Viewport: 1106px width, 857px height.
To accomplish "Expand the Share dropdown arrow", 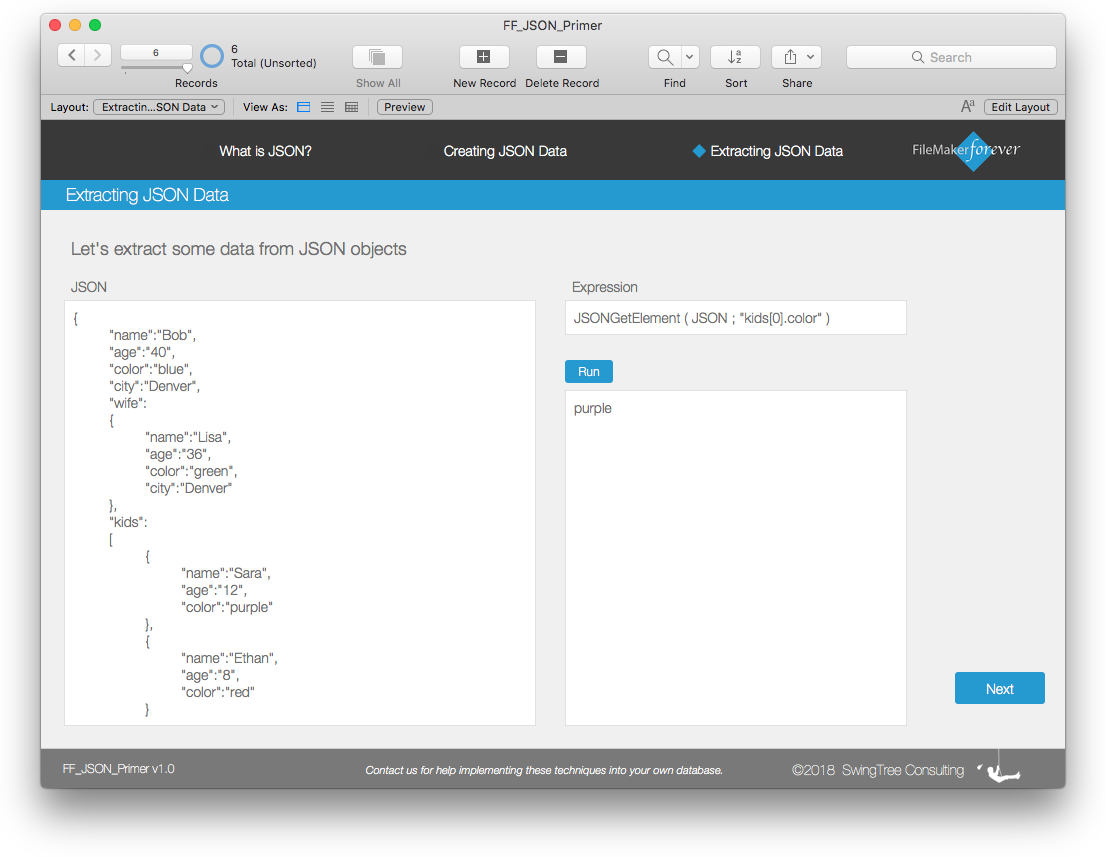I will pyautogui.click(x=811, y=56).
